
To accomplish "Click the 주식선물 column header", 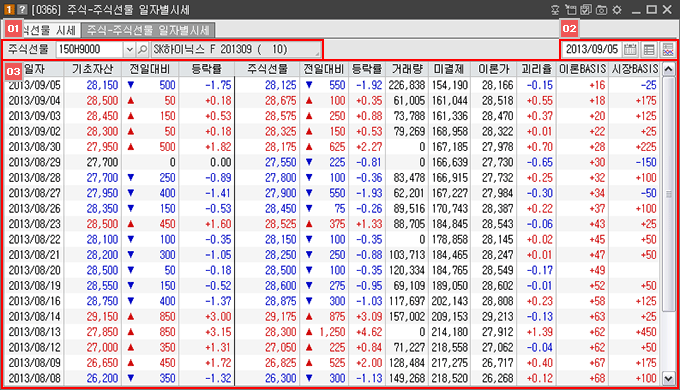I will (267, 69).
